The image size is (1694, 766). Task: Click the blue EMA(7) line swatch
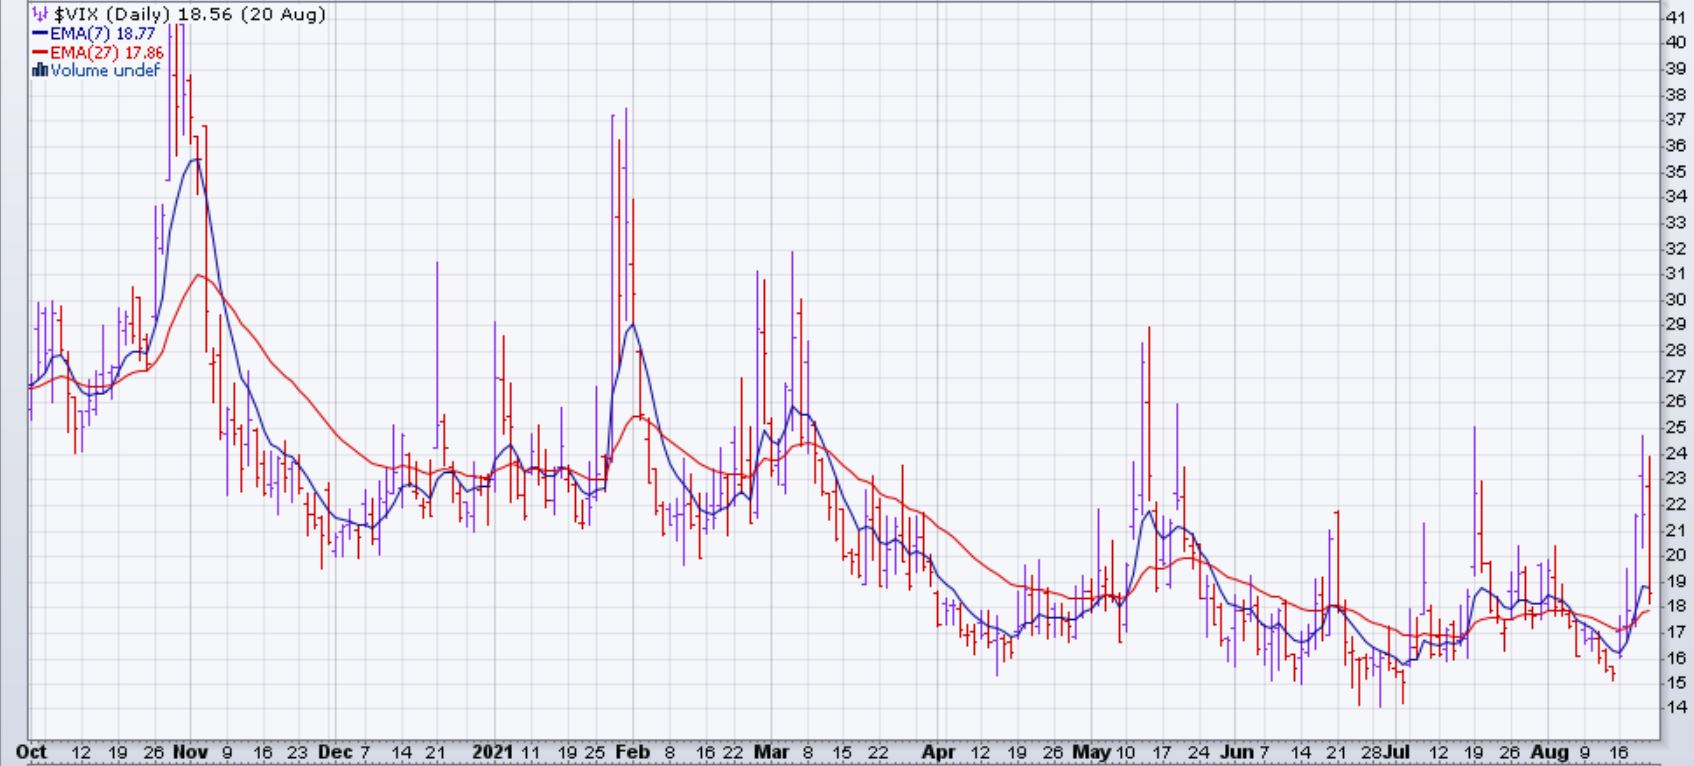pyautogui.click(x=40, y=33)
